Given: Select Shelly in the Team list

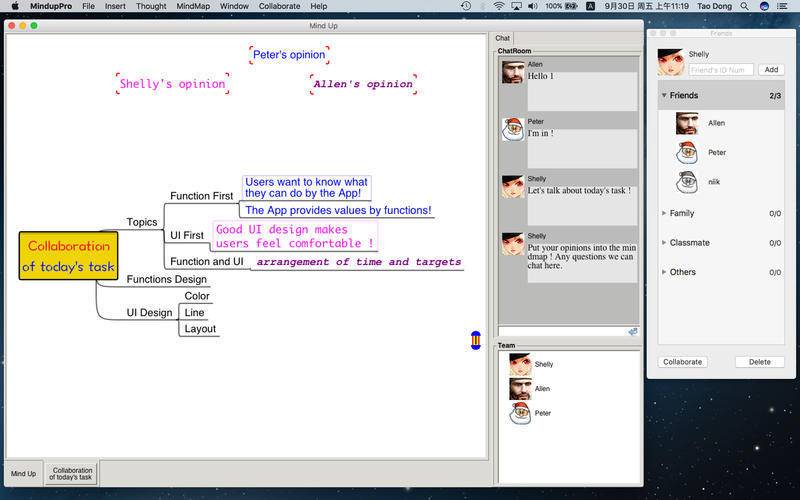Looking at the screenshot, I should tap(531, 364).
